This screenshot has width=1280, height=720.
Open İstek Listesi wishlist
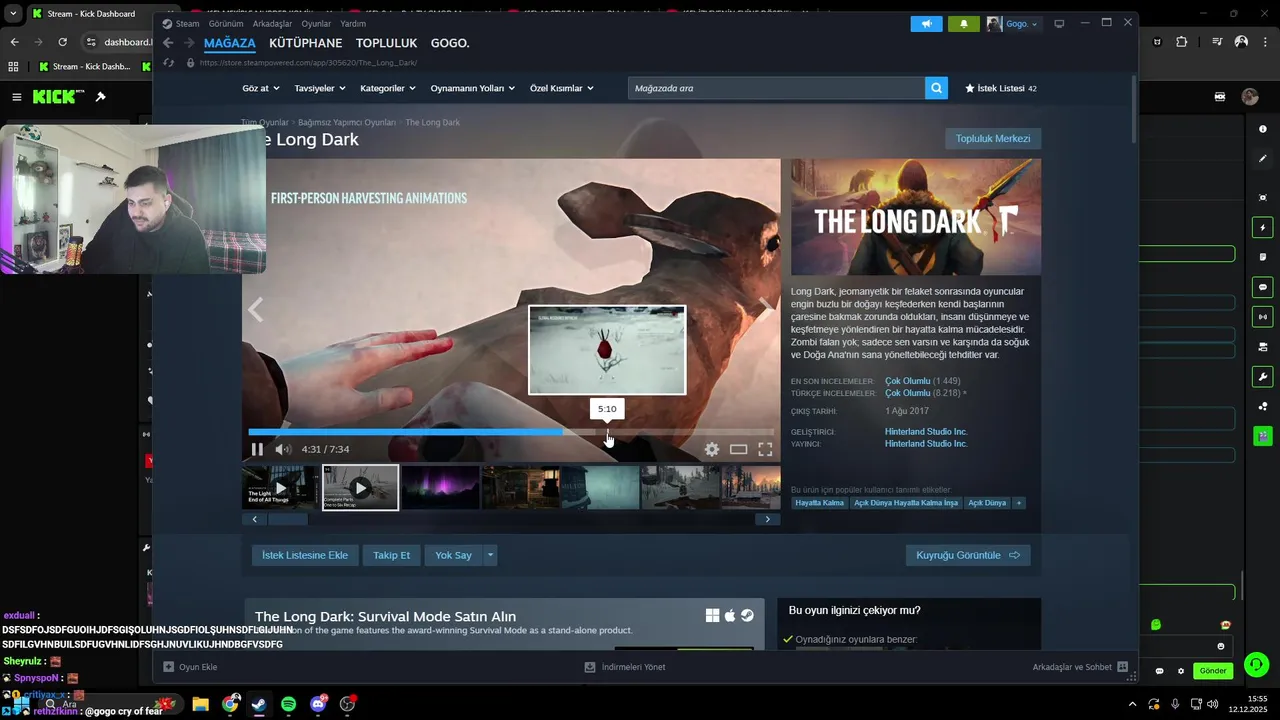point(1000,88)
